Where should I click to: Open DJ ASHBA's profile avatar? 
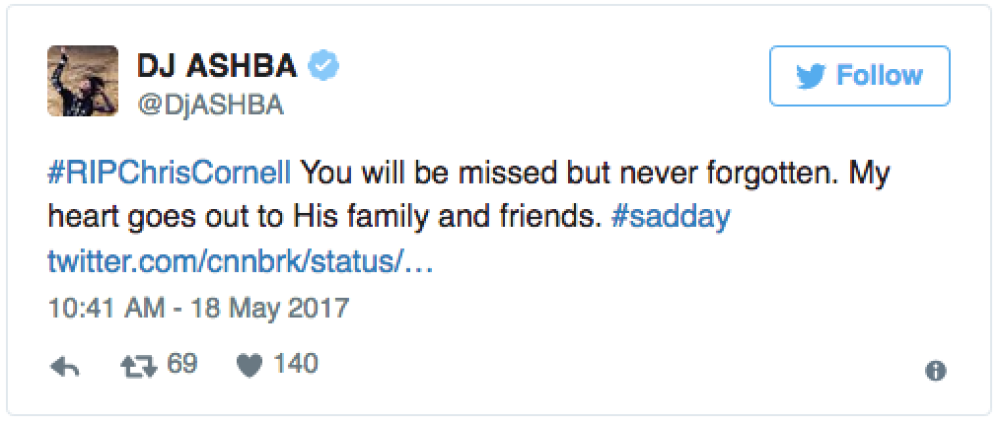(x=83, y=81)
